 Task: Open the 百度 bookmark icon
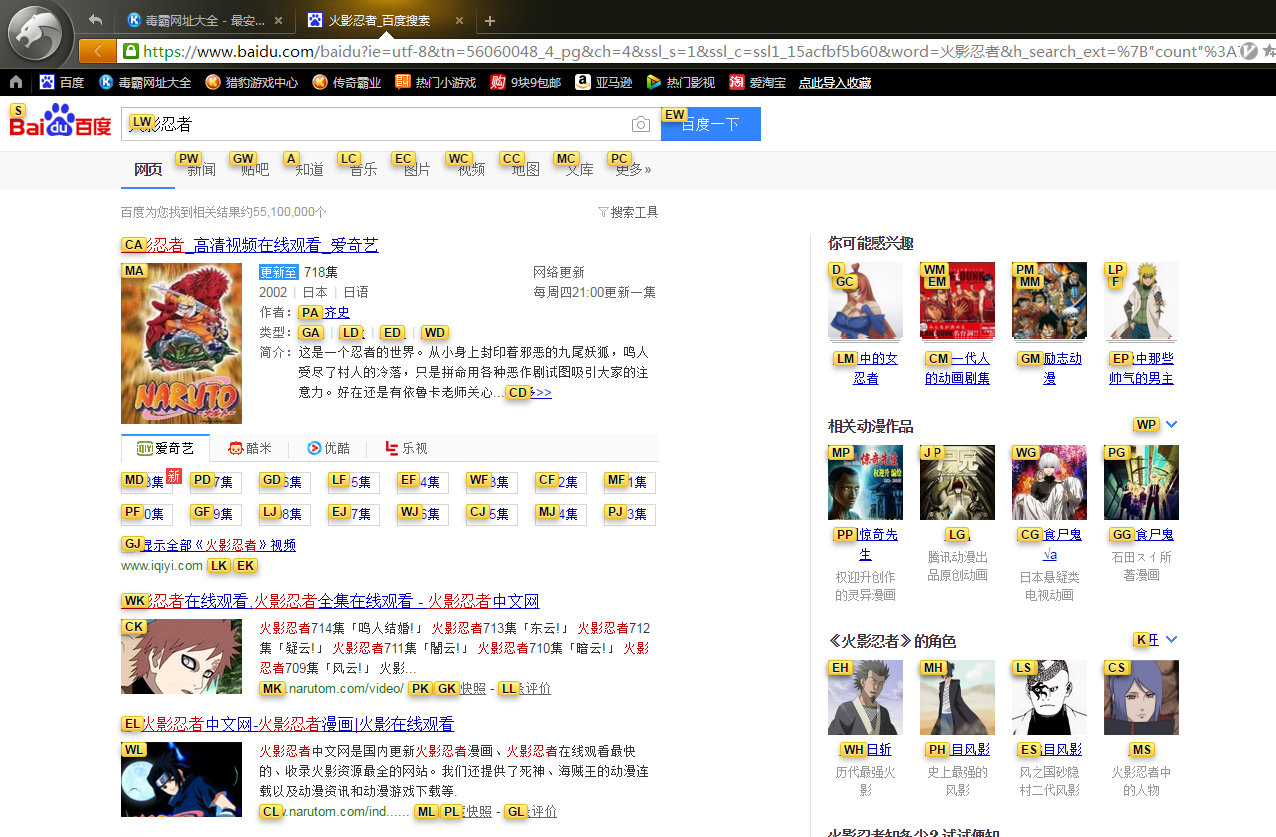point(47,82)
